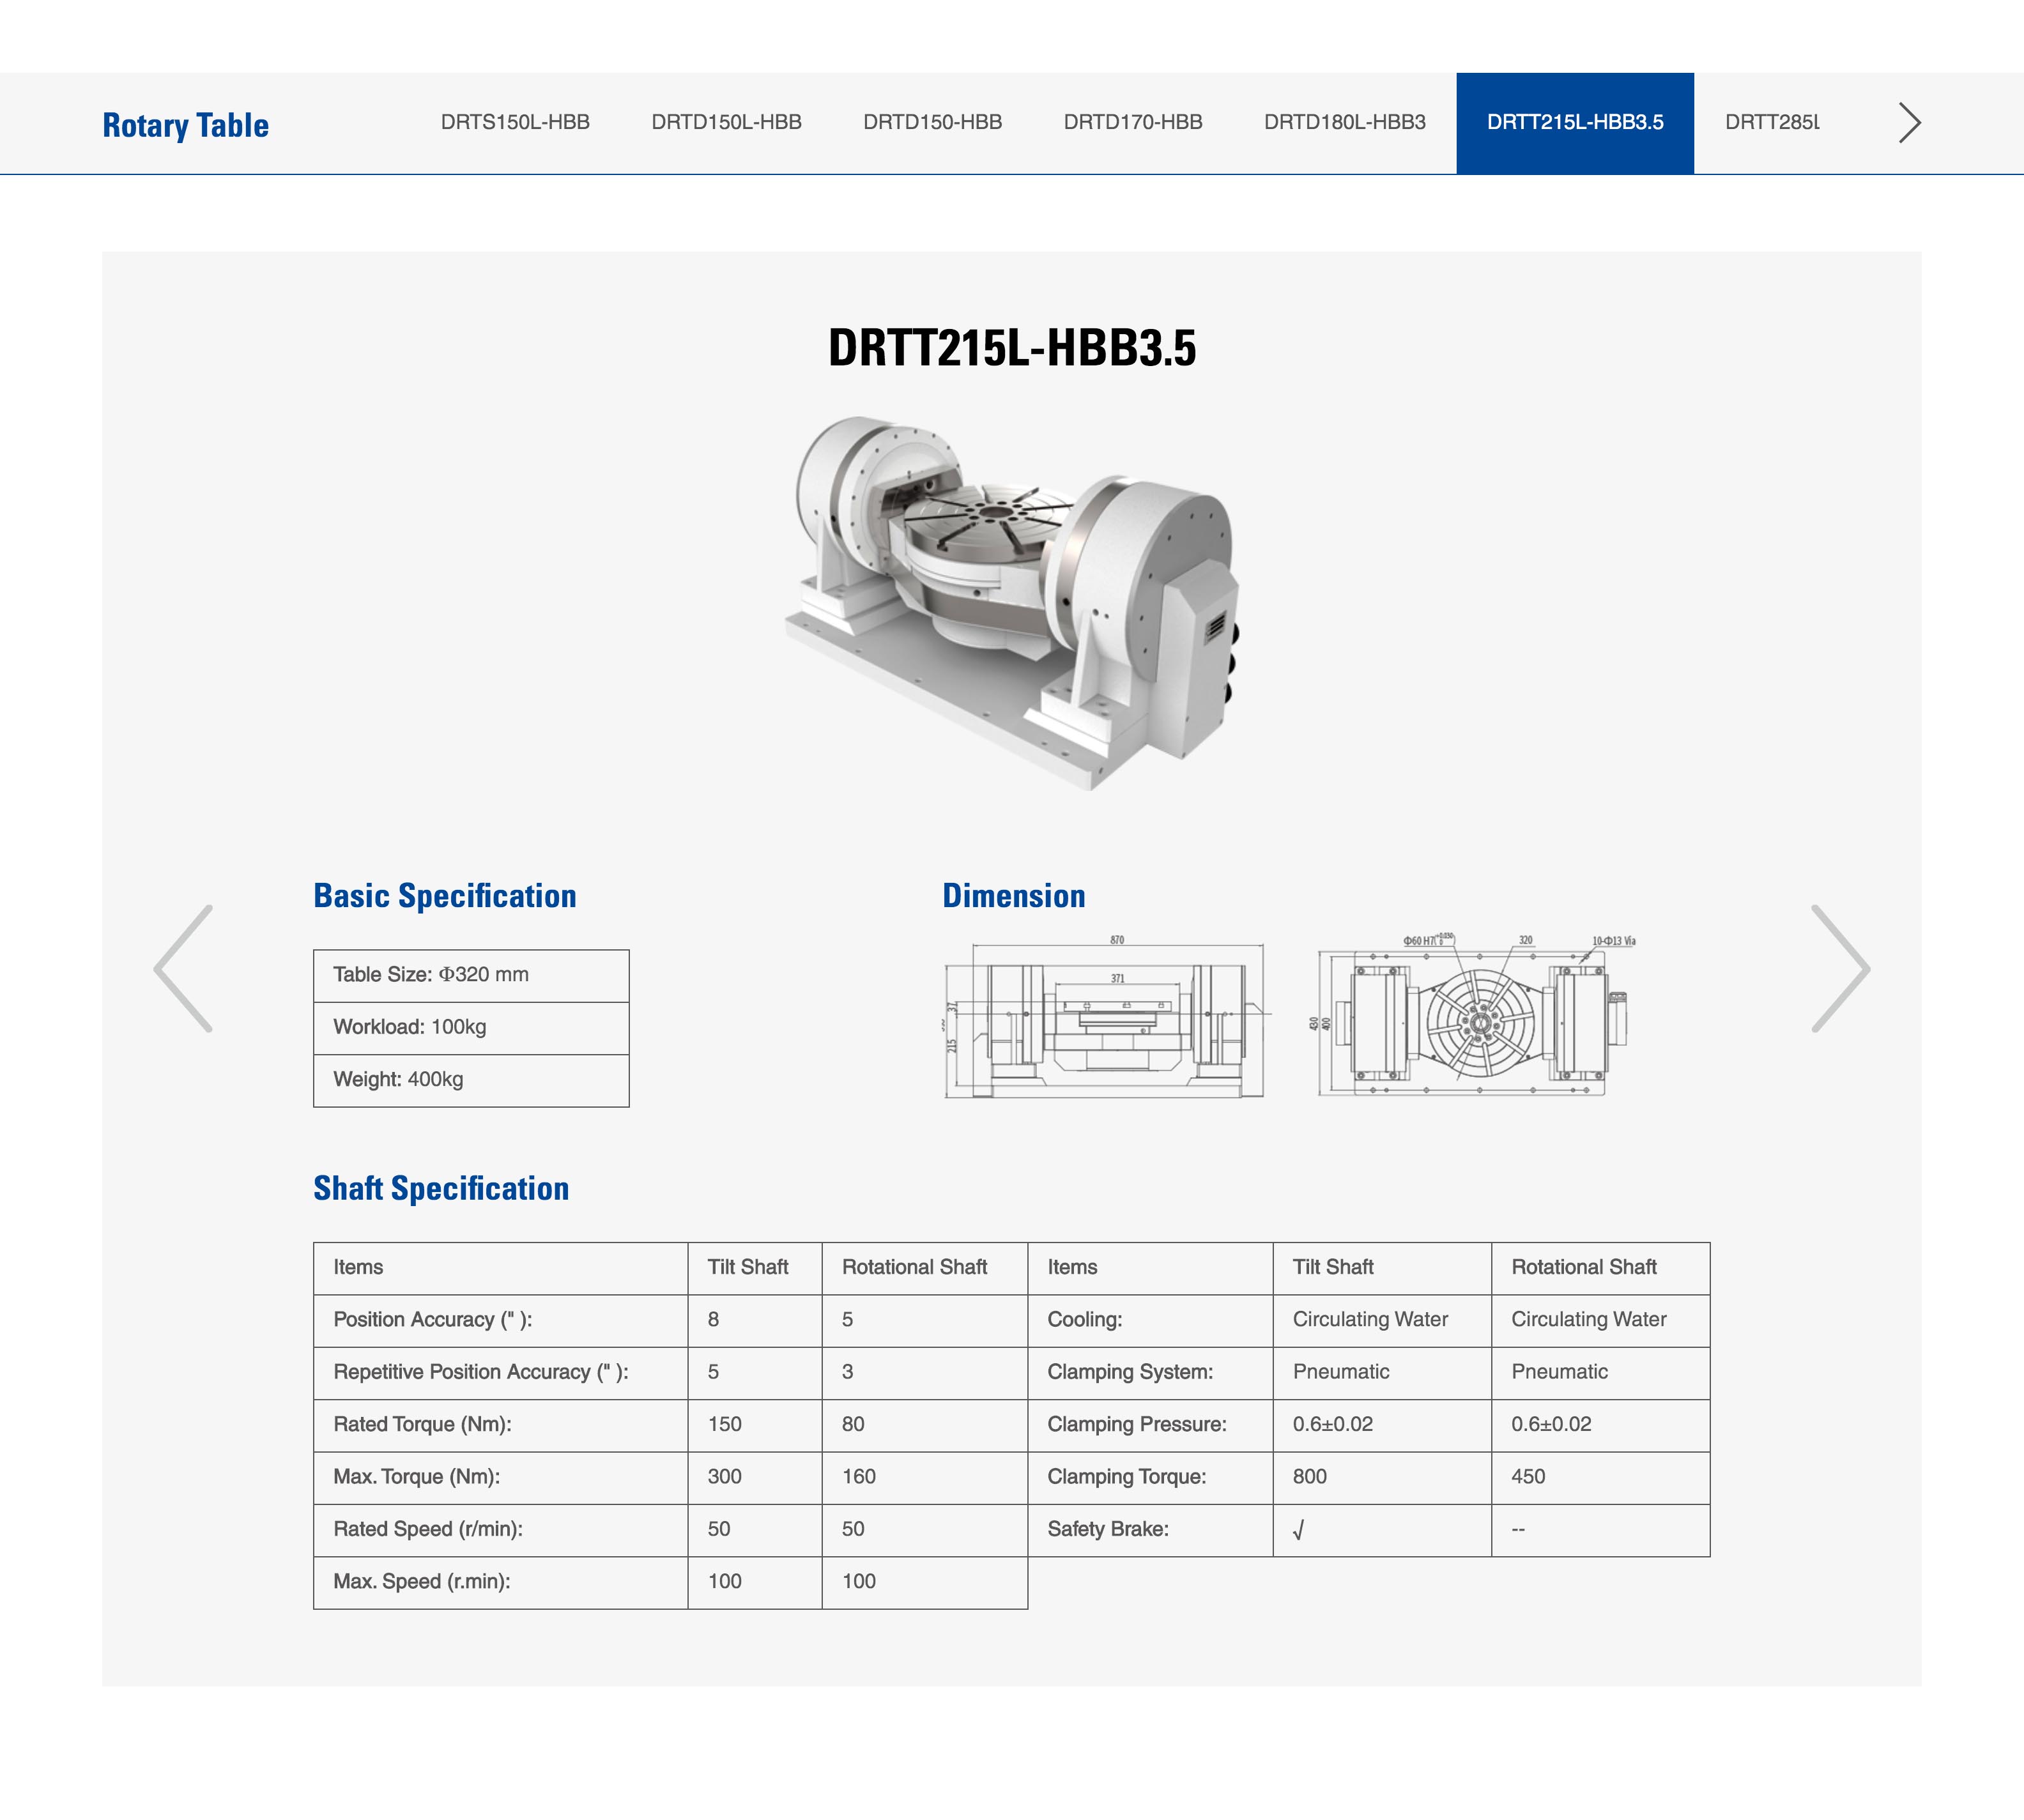
Task: Switch to the DRTD150L-HBB tab
Action: tap(726, 122)
